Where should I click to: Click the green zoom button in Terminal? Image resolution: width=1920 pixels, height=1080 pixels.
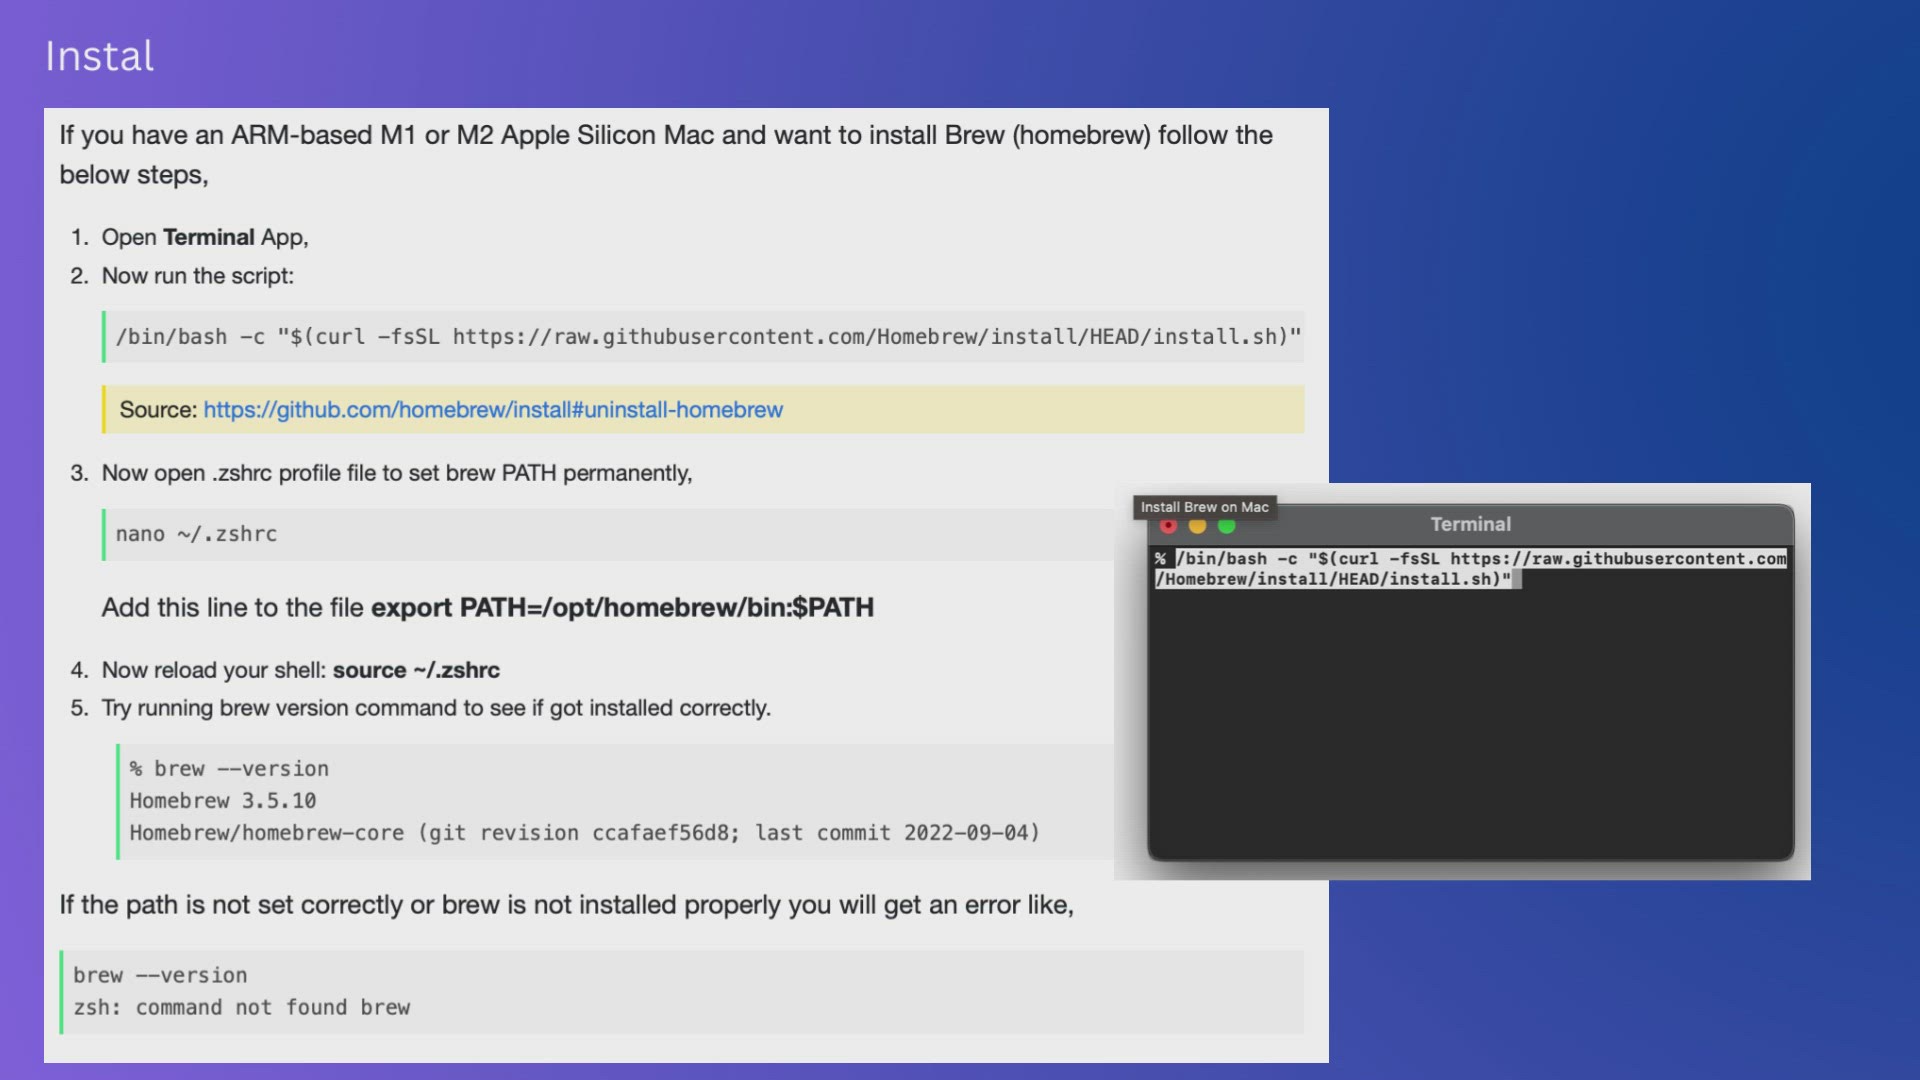coord(1227,527)
